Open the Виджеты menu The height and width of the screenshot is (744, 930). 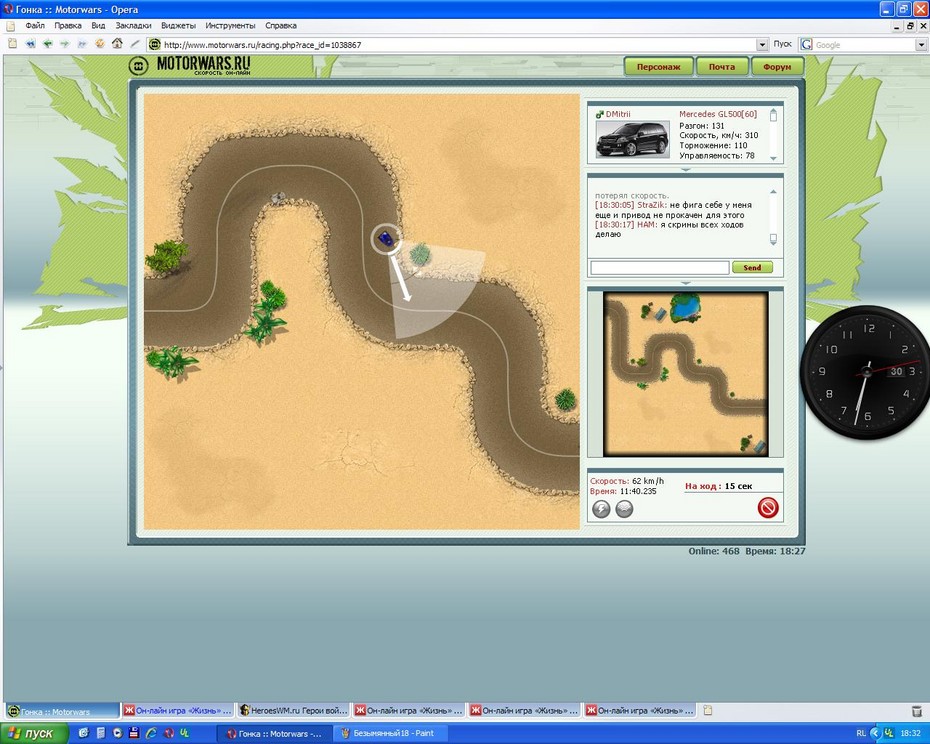coord(178,26)
